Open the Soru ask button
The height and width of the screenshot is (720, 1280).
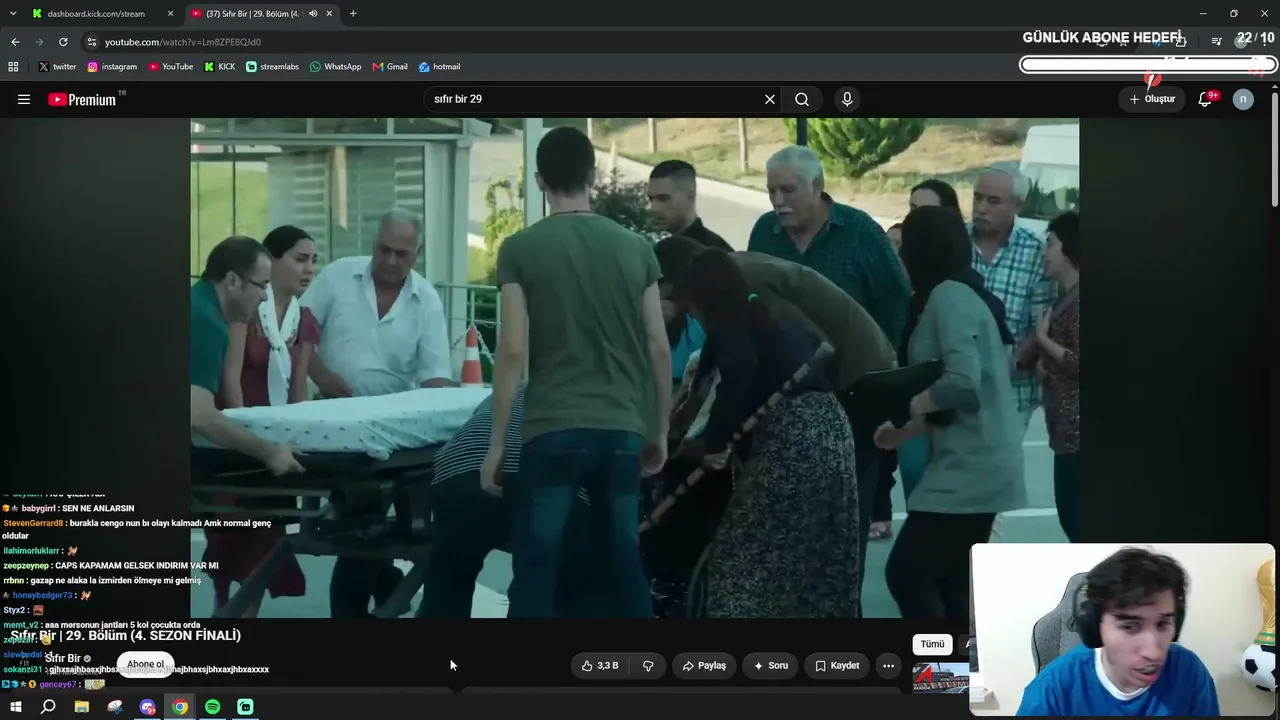771,665
